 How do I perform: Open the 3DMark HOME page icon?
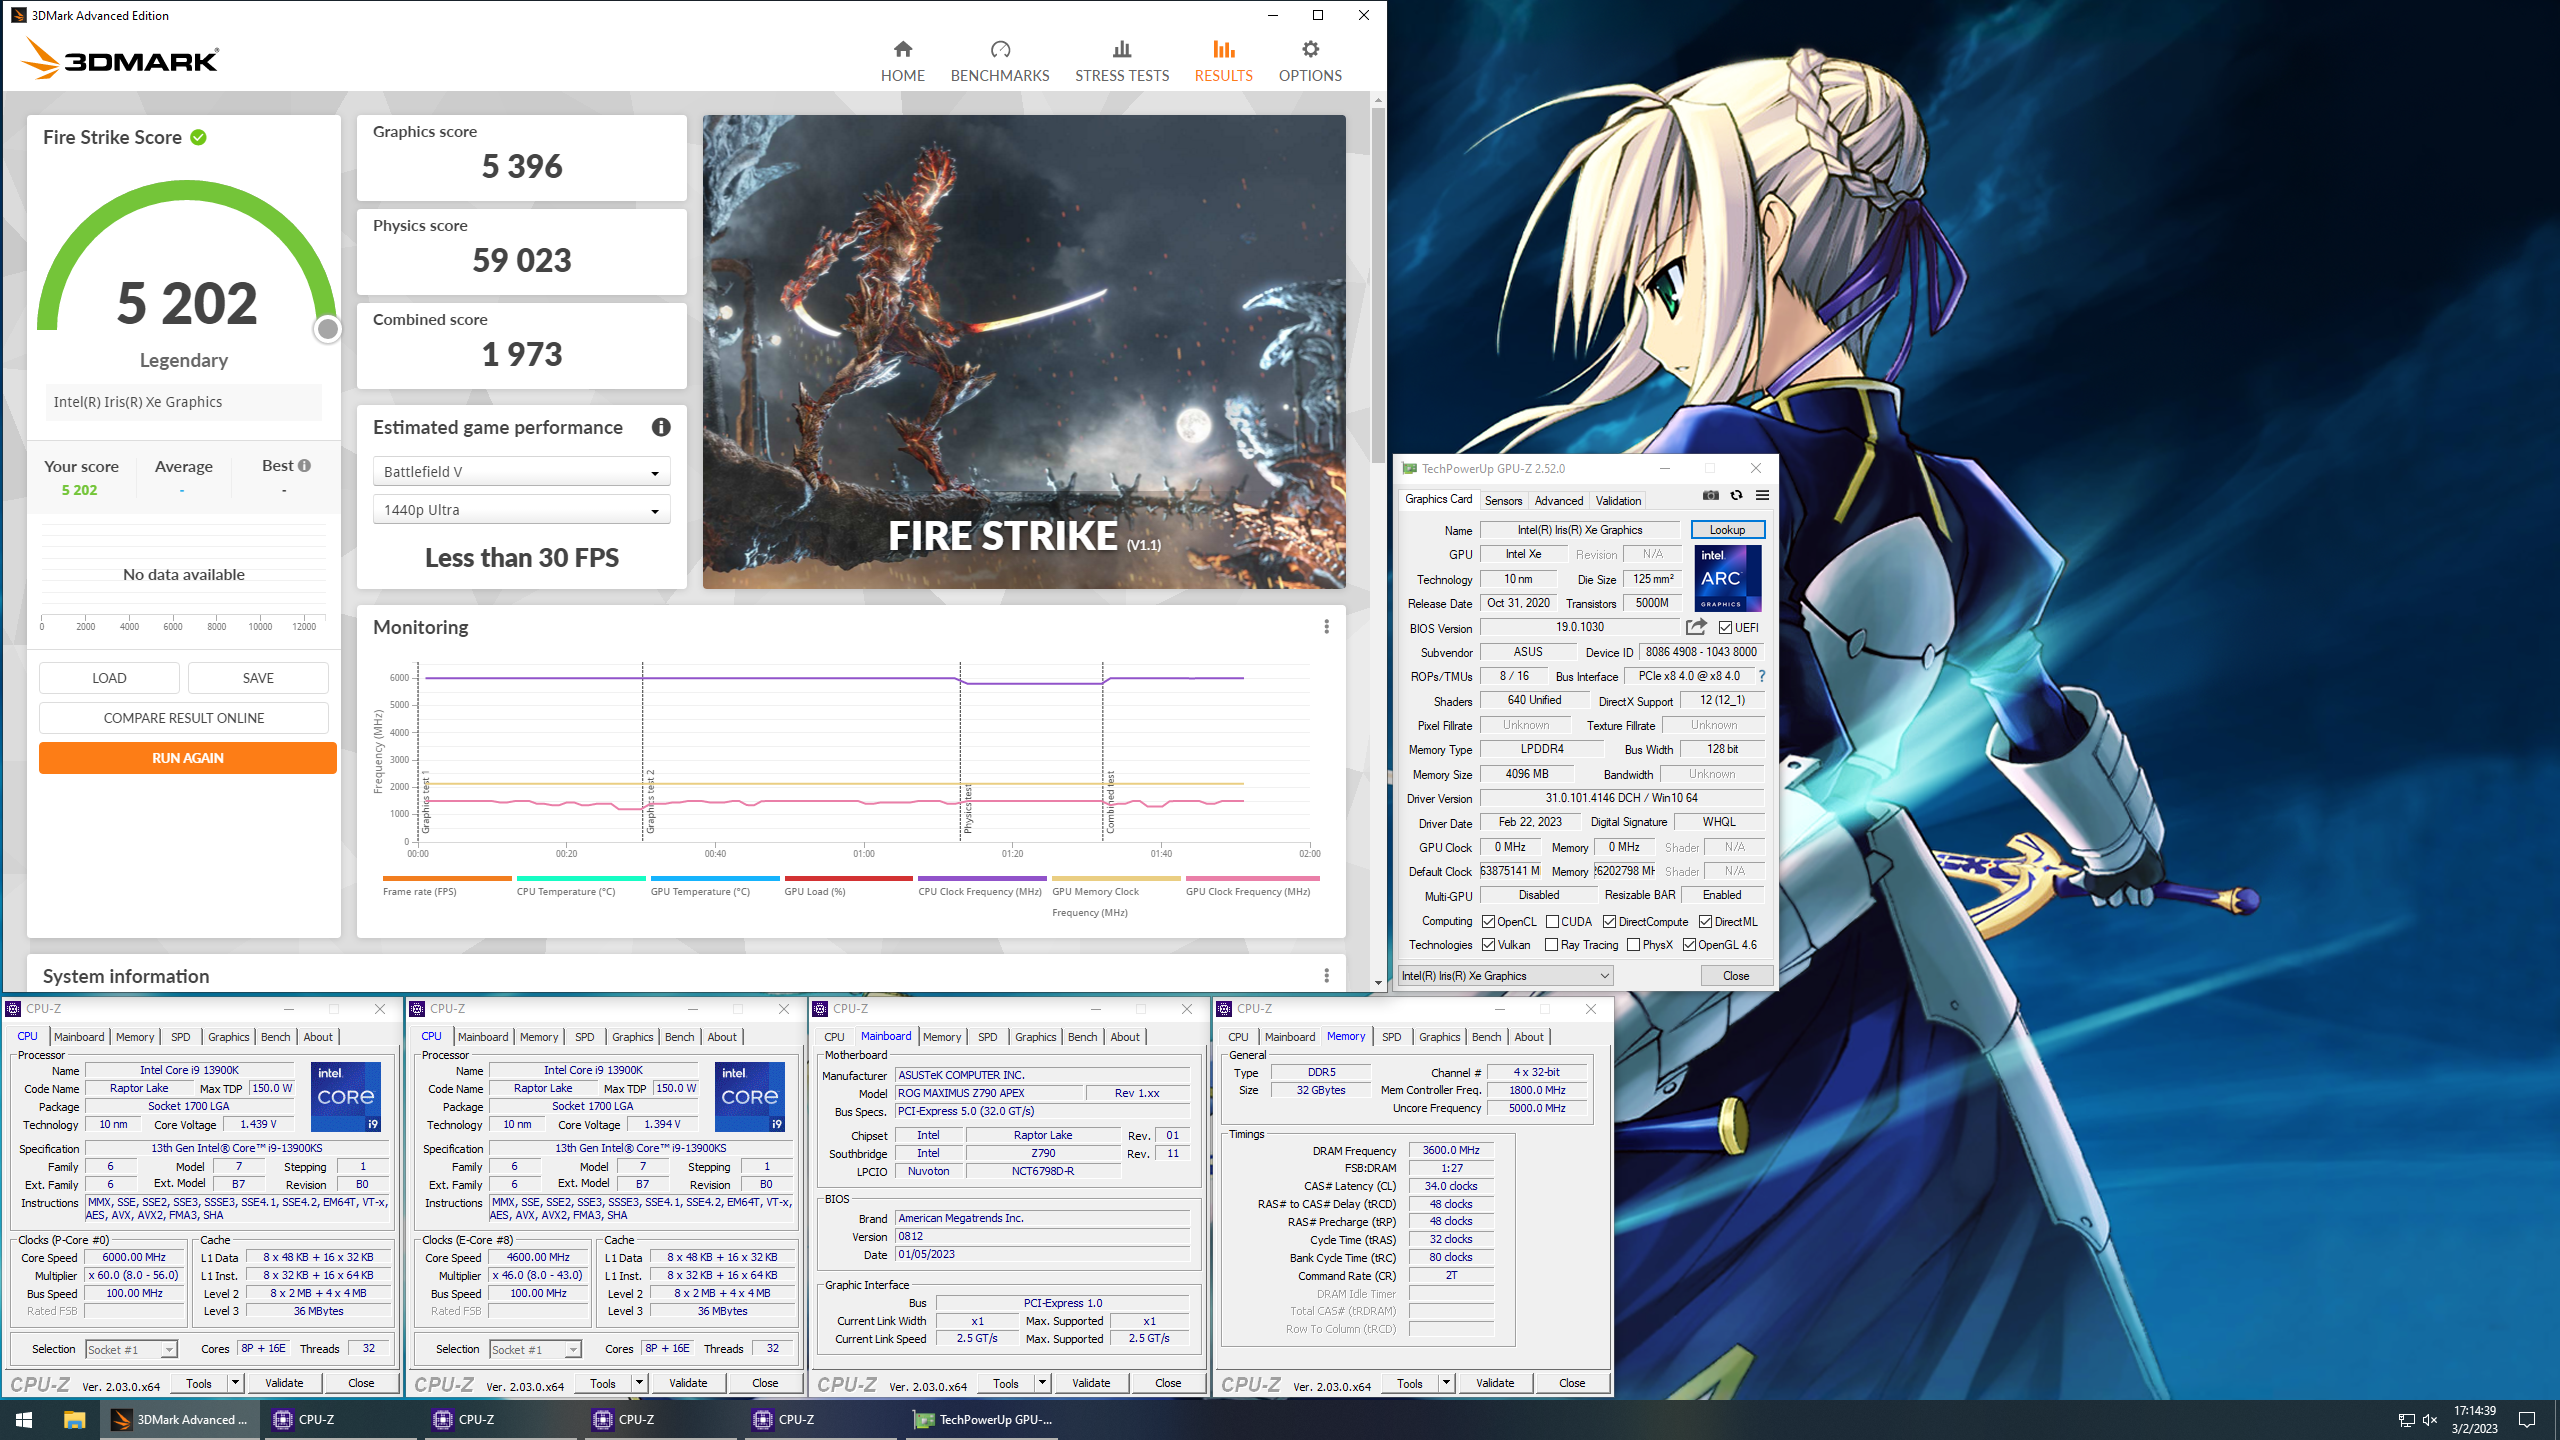(x=902, y=49)
